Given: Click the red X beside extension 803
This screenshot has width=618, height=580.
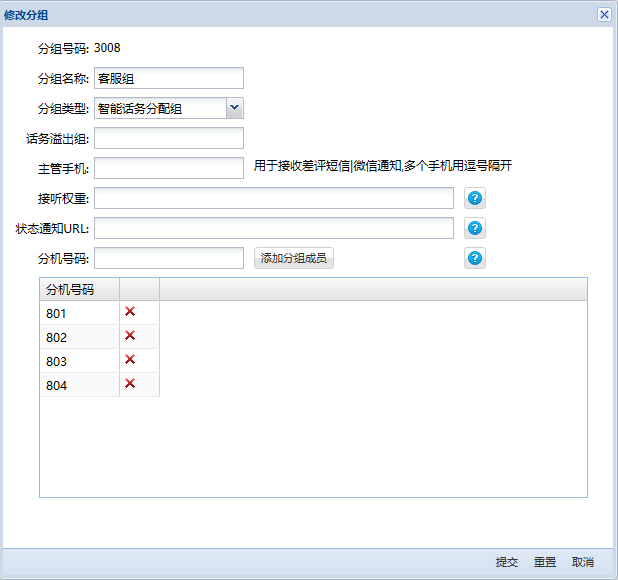Looking at the screenshot, I should click(x=130, y=360).
